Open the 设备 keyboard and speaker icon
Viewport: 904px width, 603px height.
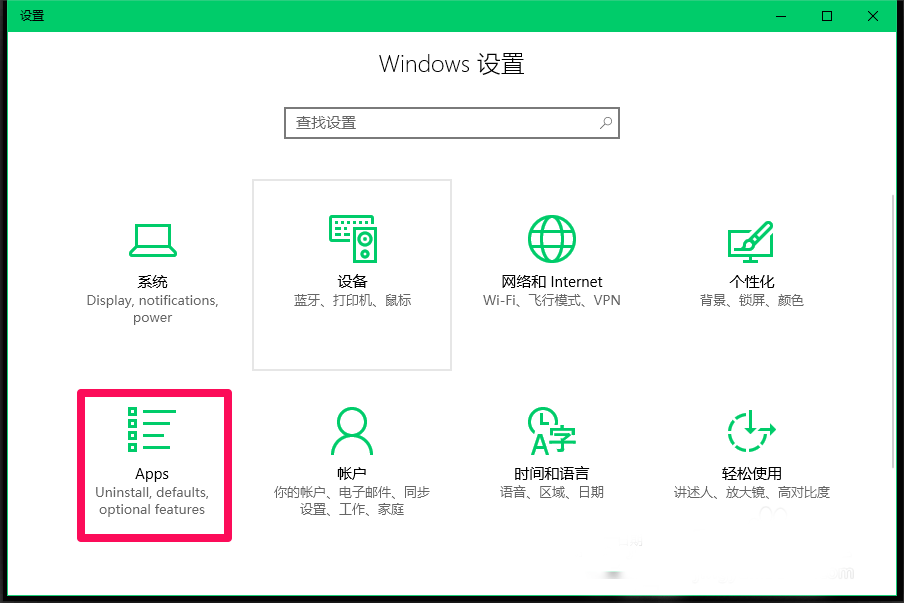pyautogui.click(x=352, y=238)
